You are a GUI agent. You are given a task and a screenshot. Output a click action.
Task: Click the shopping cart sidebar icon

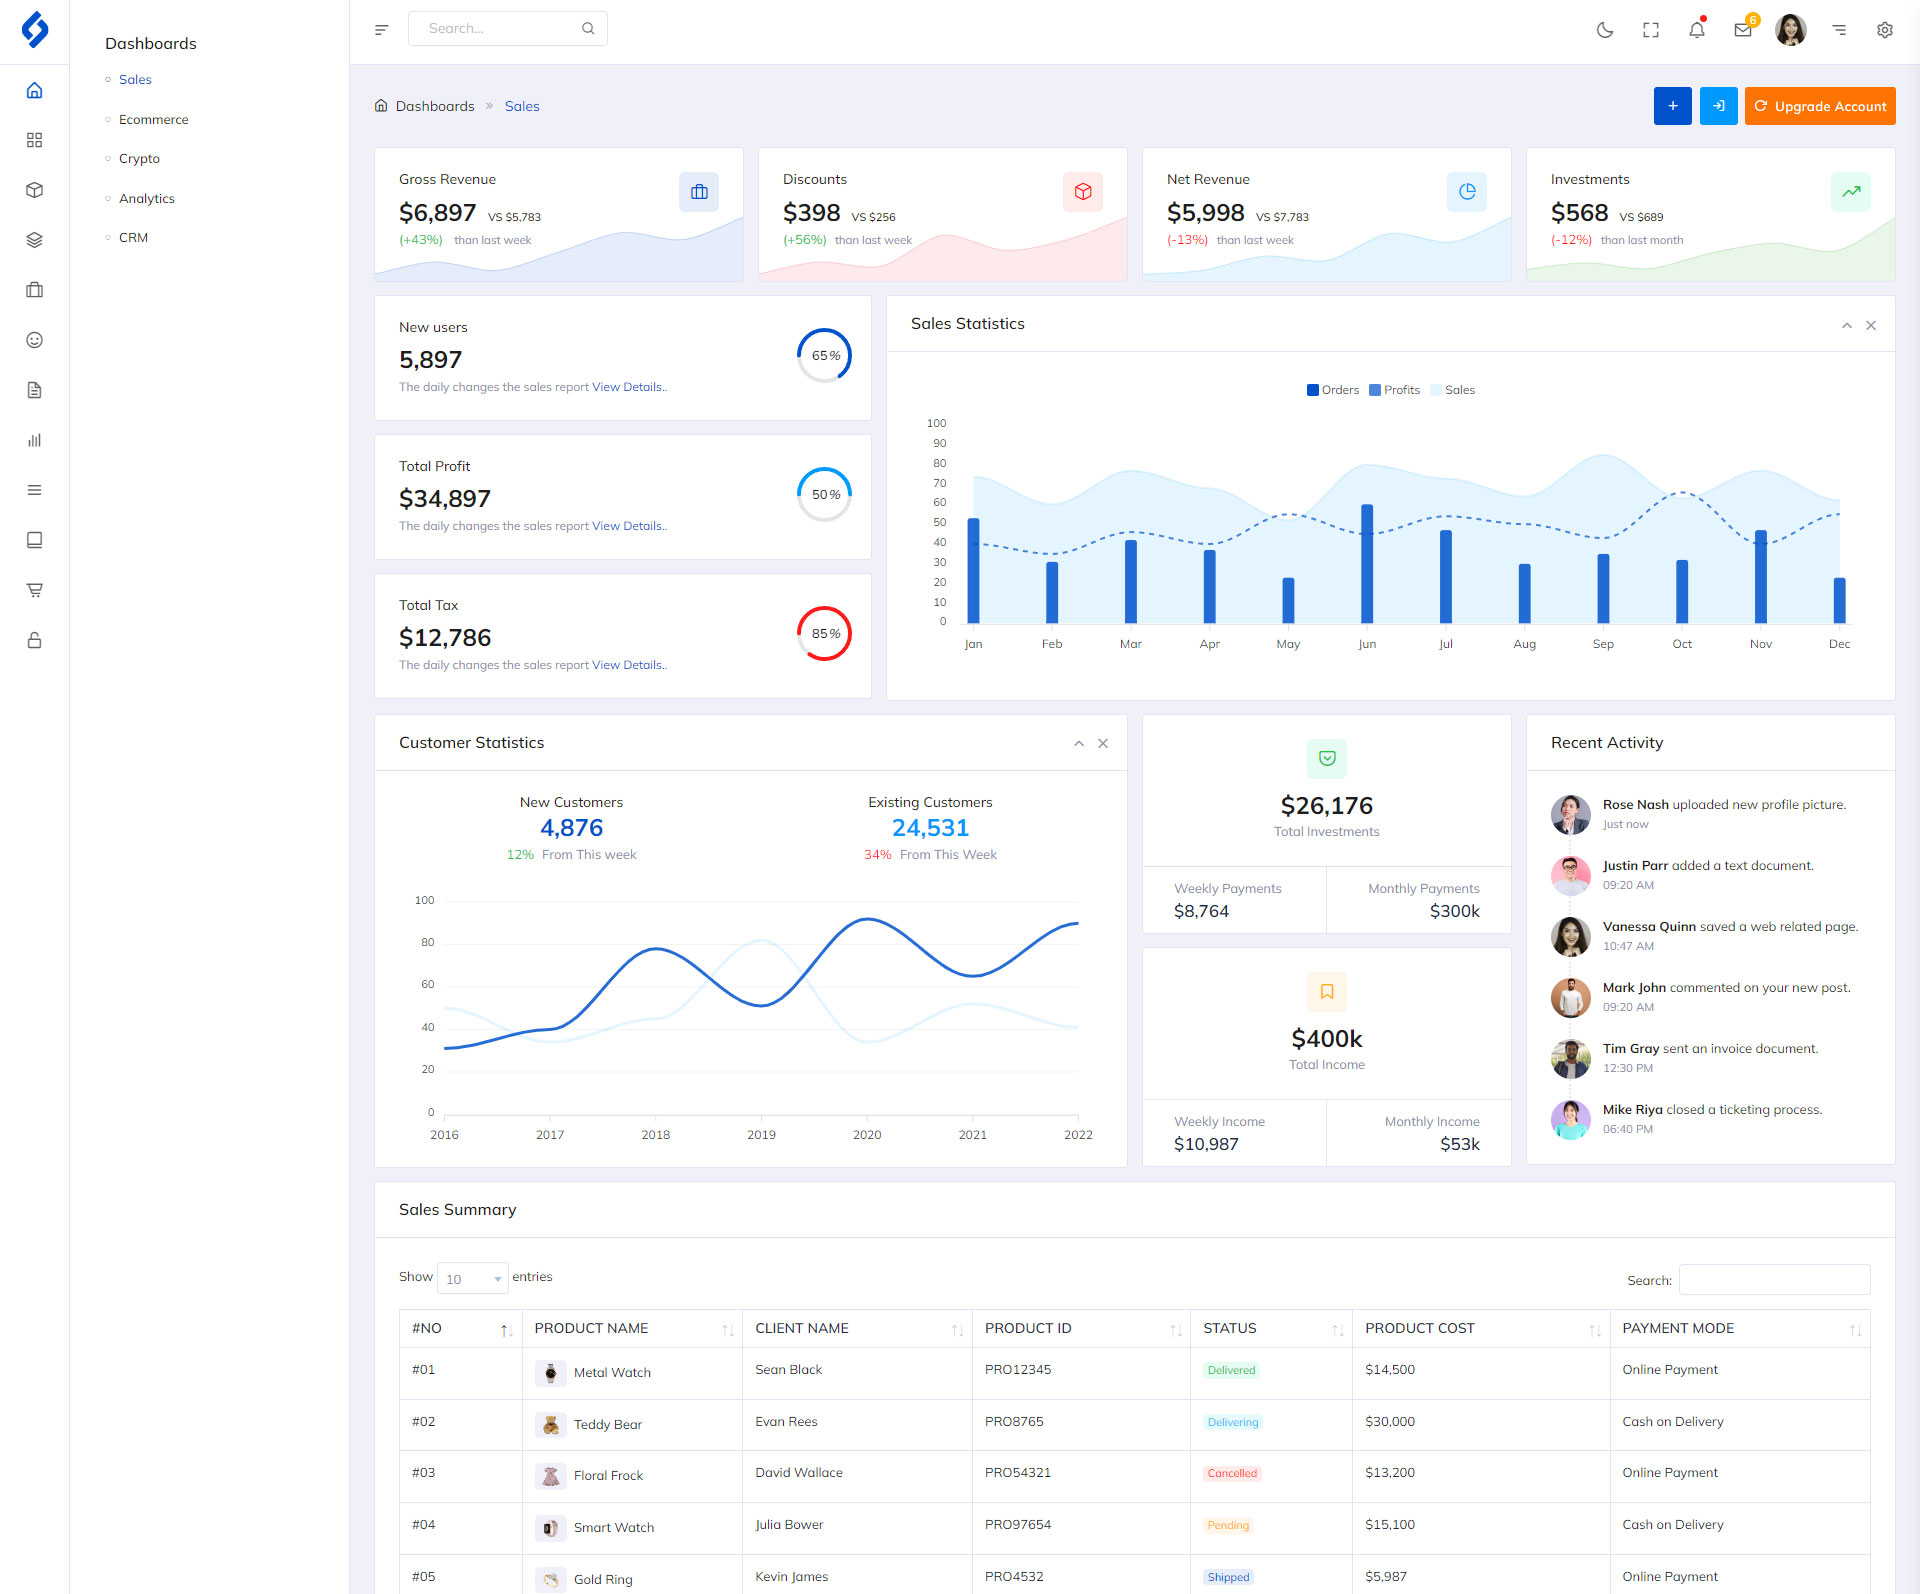click(x=34, y=590)
